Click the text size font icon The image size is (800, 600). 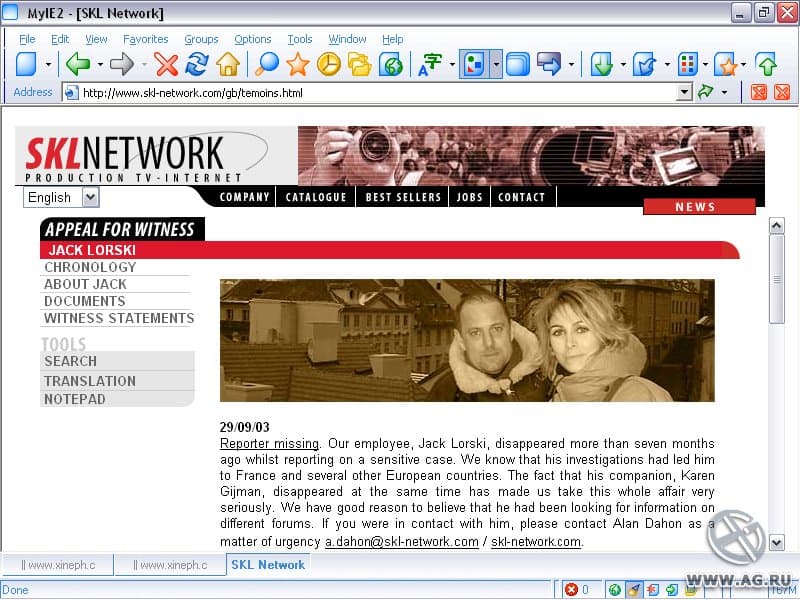click(430, 64)
